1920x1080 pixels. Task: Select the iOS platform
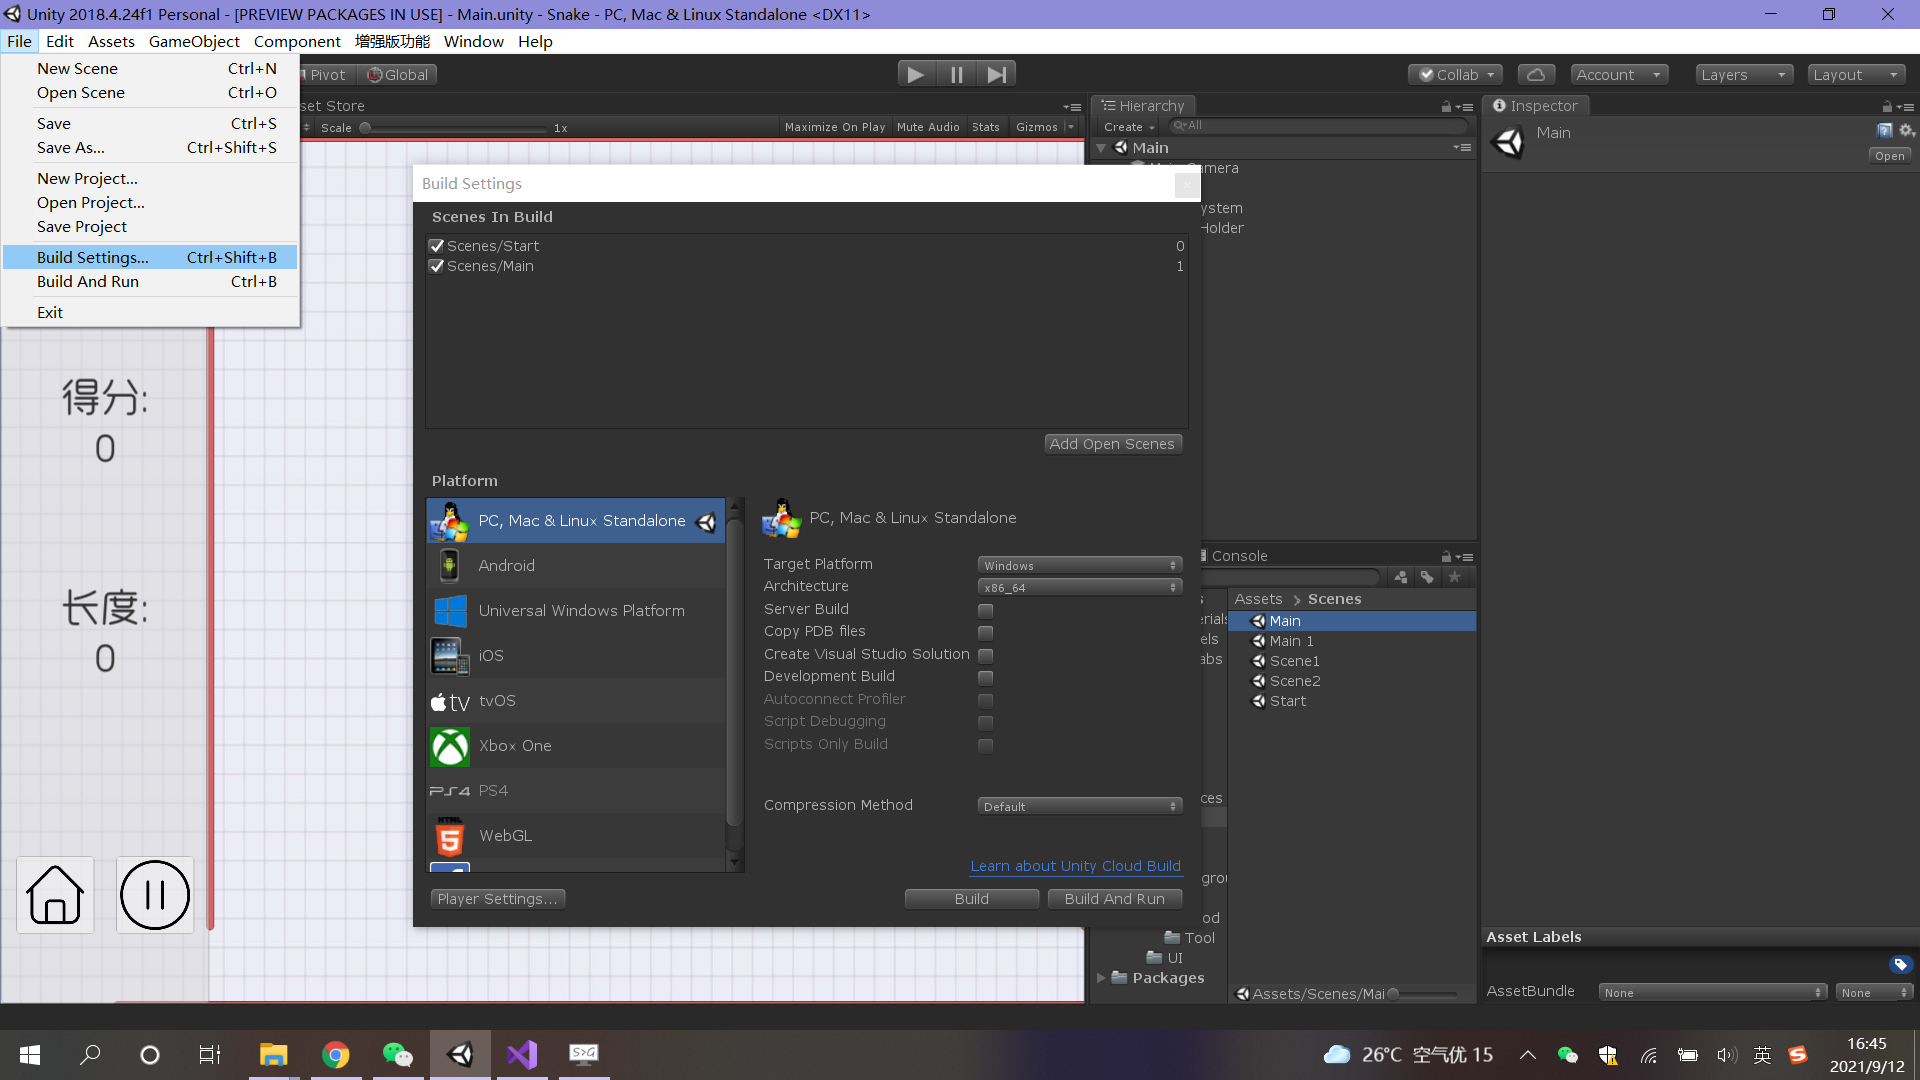coord(576,656)
